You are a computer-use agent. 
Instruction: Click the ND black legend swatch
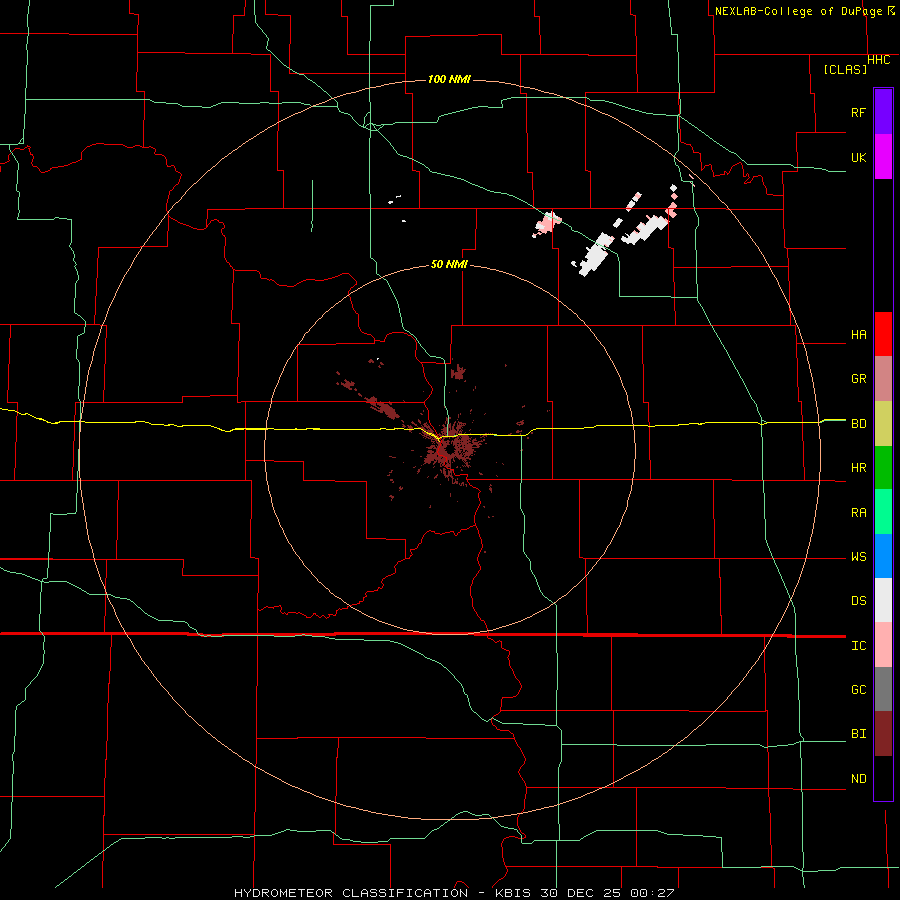pos(883,778)
